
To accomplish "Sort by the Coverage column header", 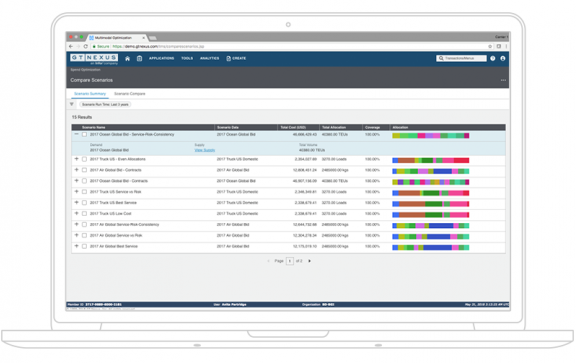I will point(372,127).
